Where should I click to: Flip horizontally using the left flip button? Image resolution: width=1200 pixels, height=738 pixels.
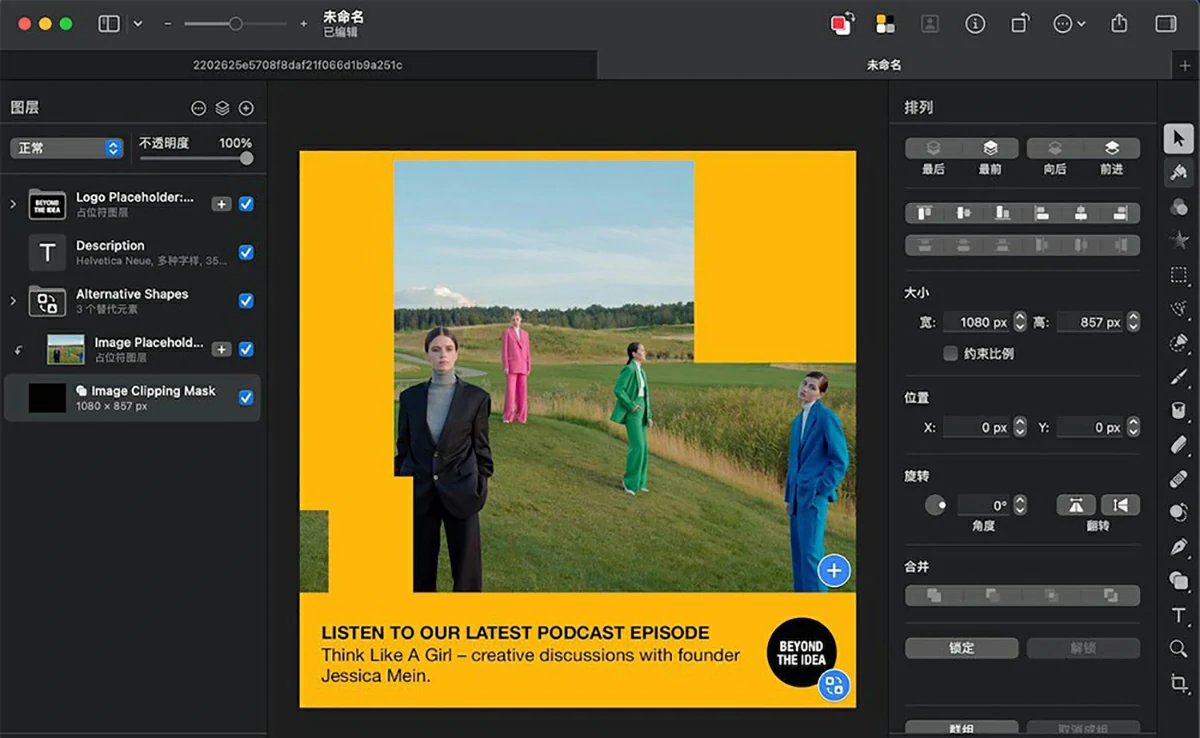(1076, 505)
